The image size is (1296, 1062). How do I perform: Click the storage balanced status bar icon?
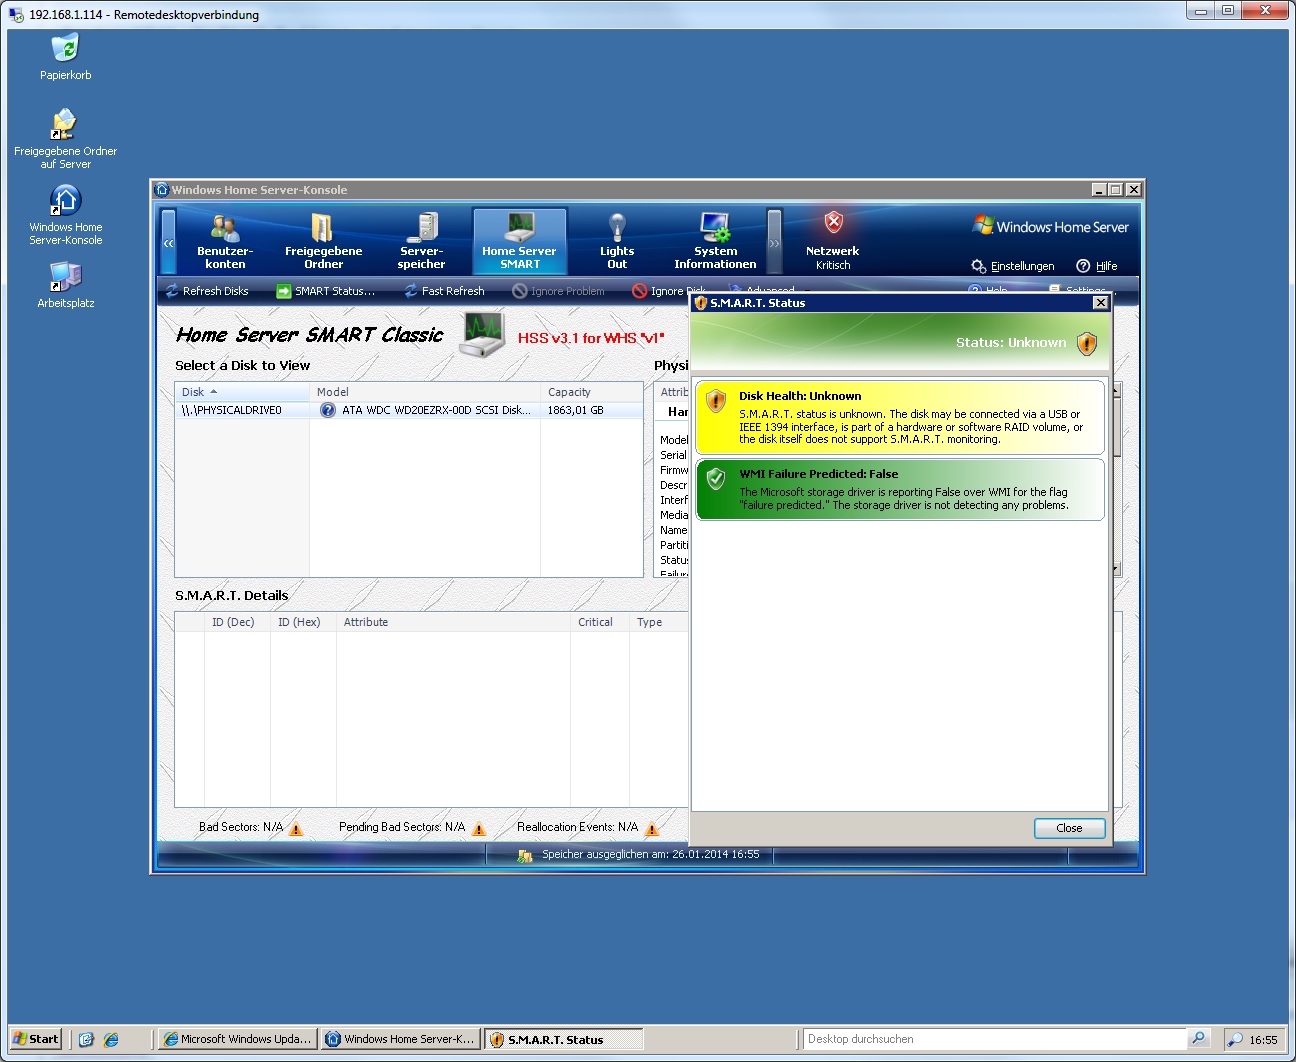pos(525,855)
